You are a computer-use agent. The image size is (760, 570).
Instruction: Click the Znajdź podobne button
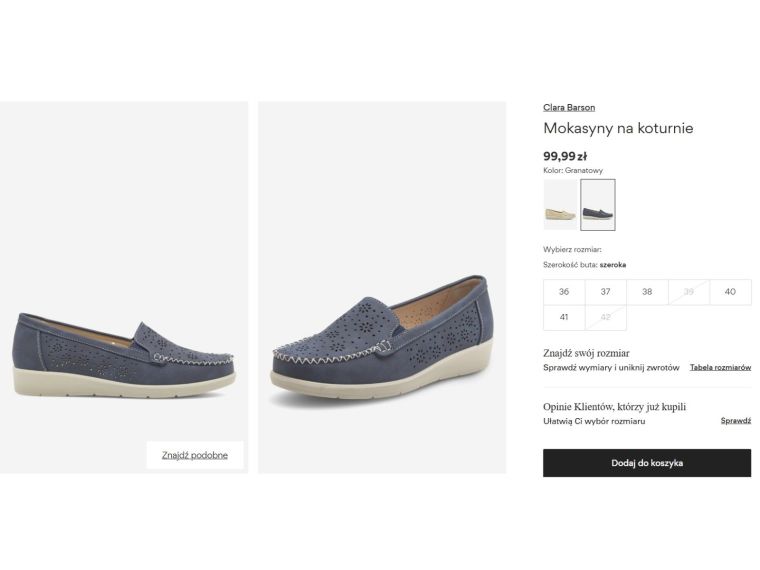(x=195, y=455)
